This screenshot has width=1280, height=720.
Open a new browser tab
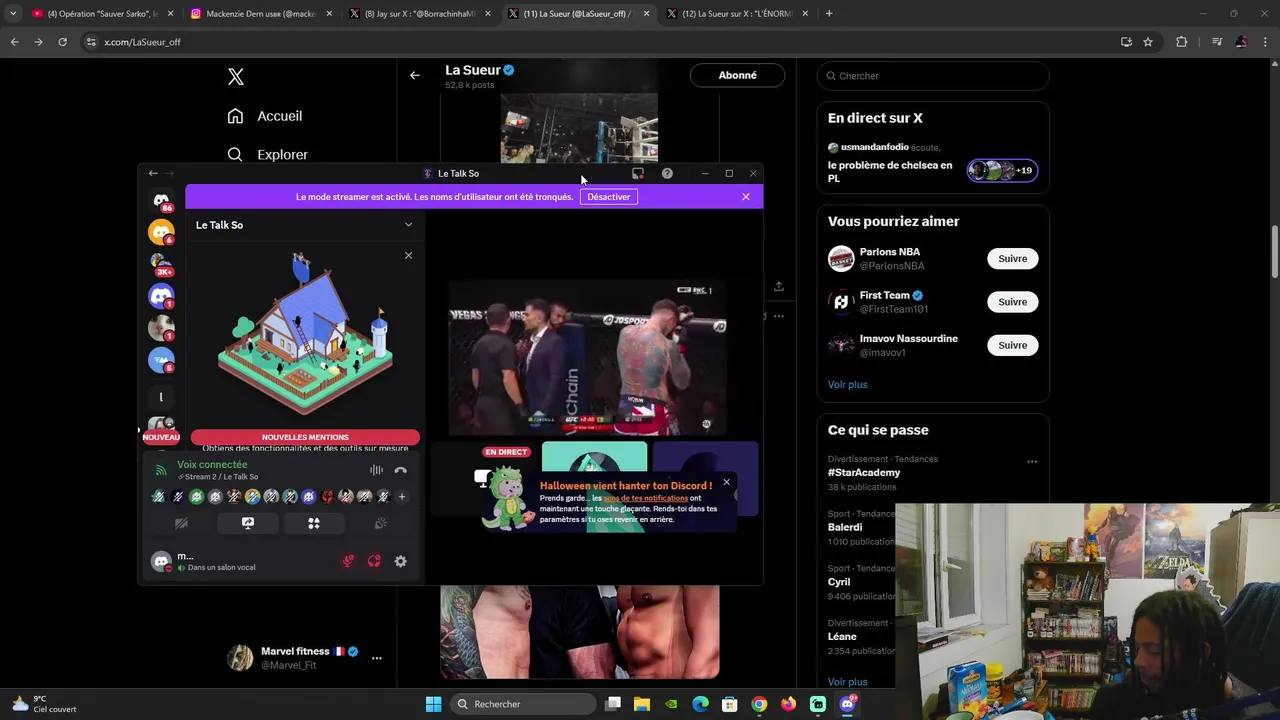pos(829,14)
